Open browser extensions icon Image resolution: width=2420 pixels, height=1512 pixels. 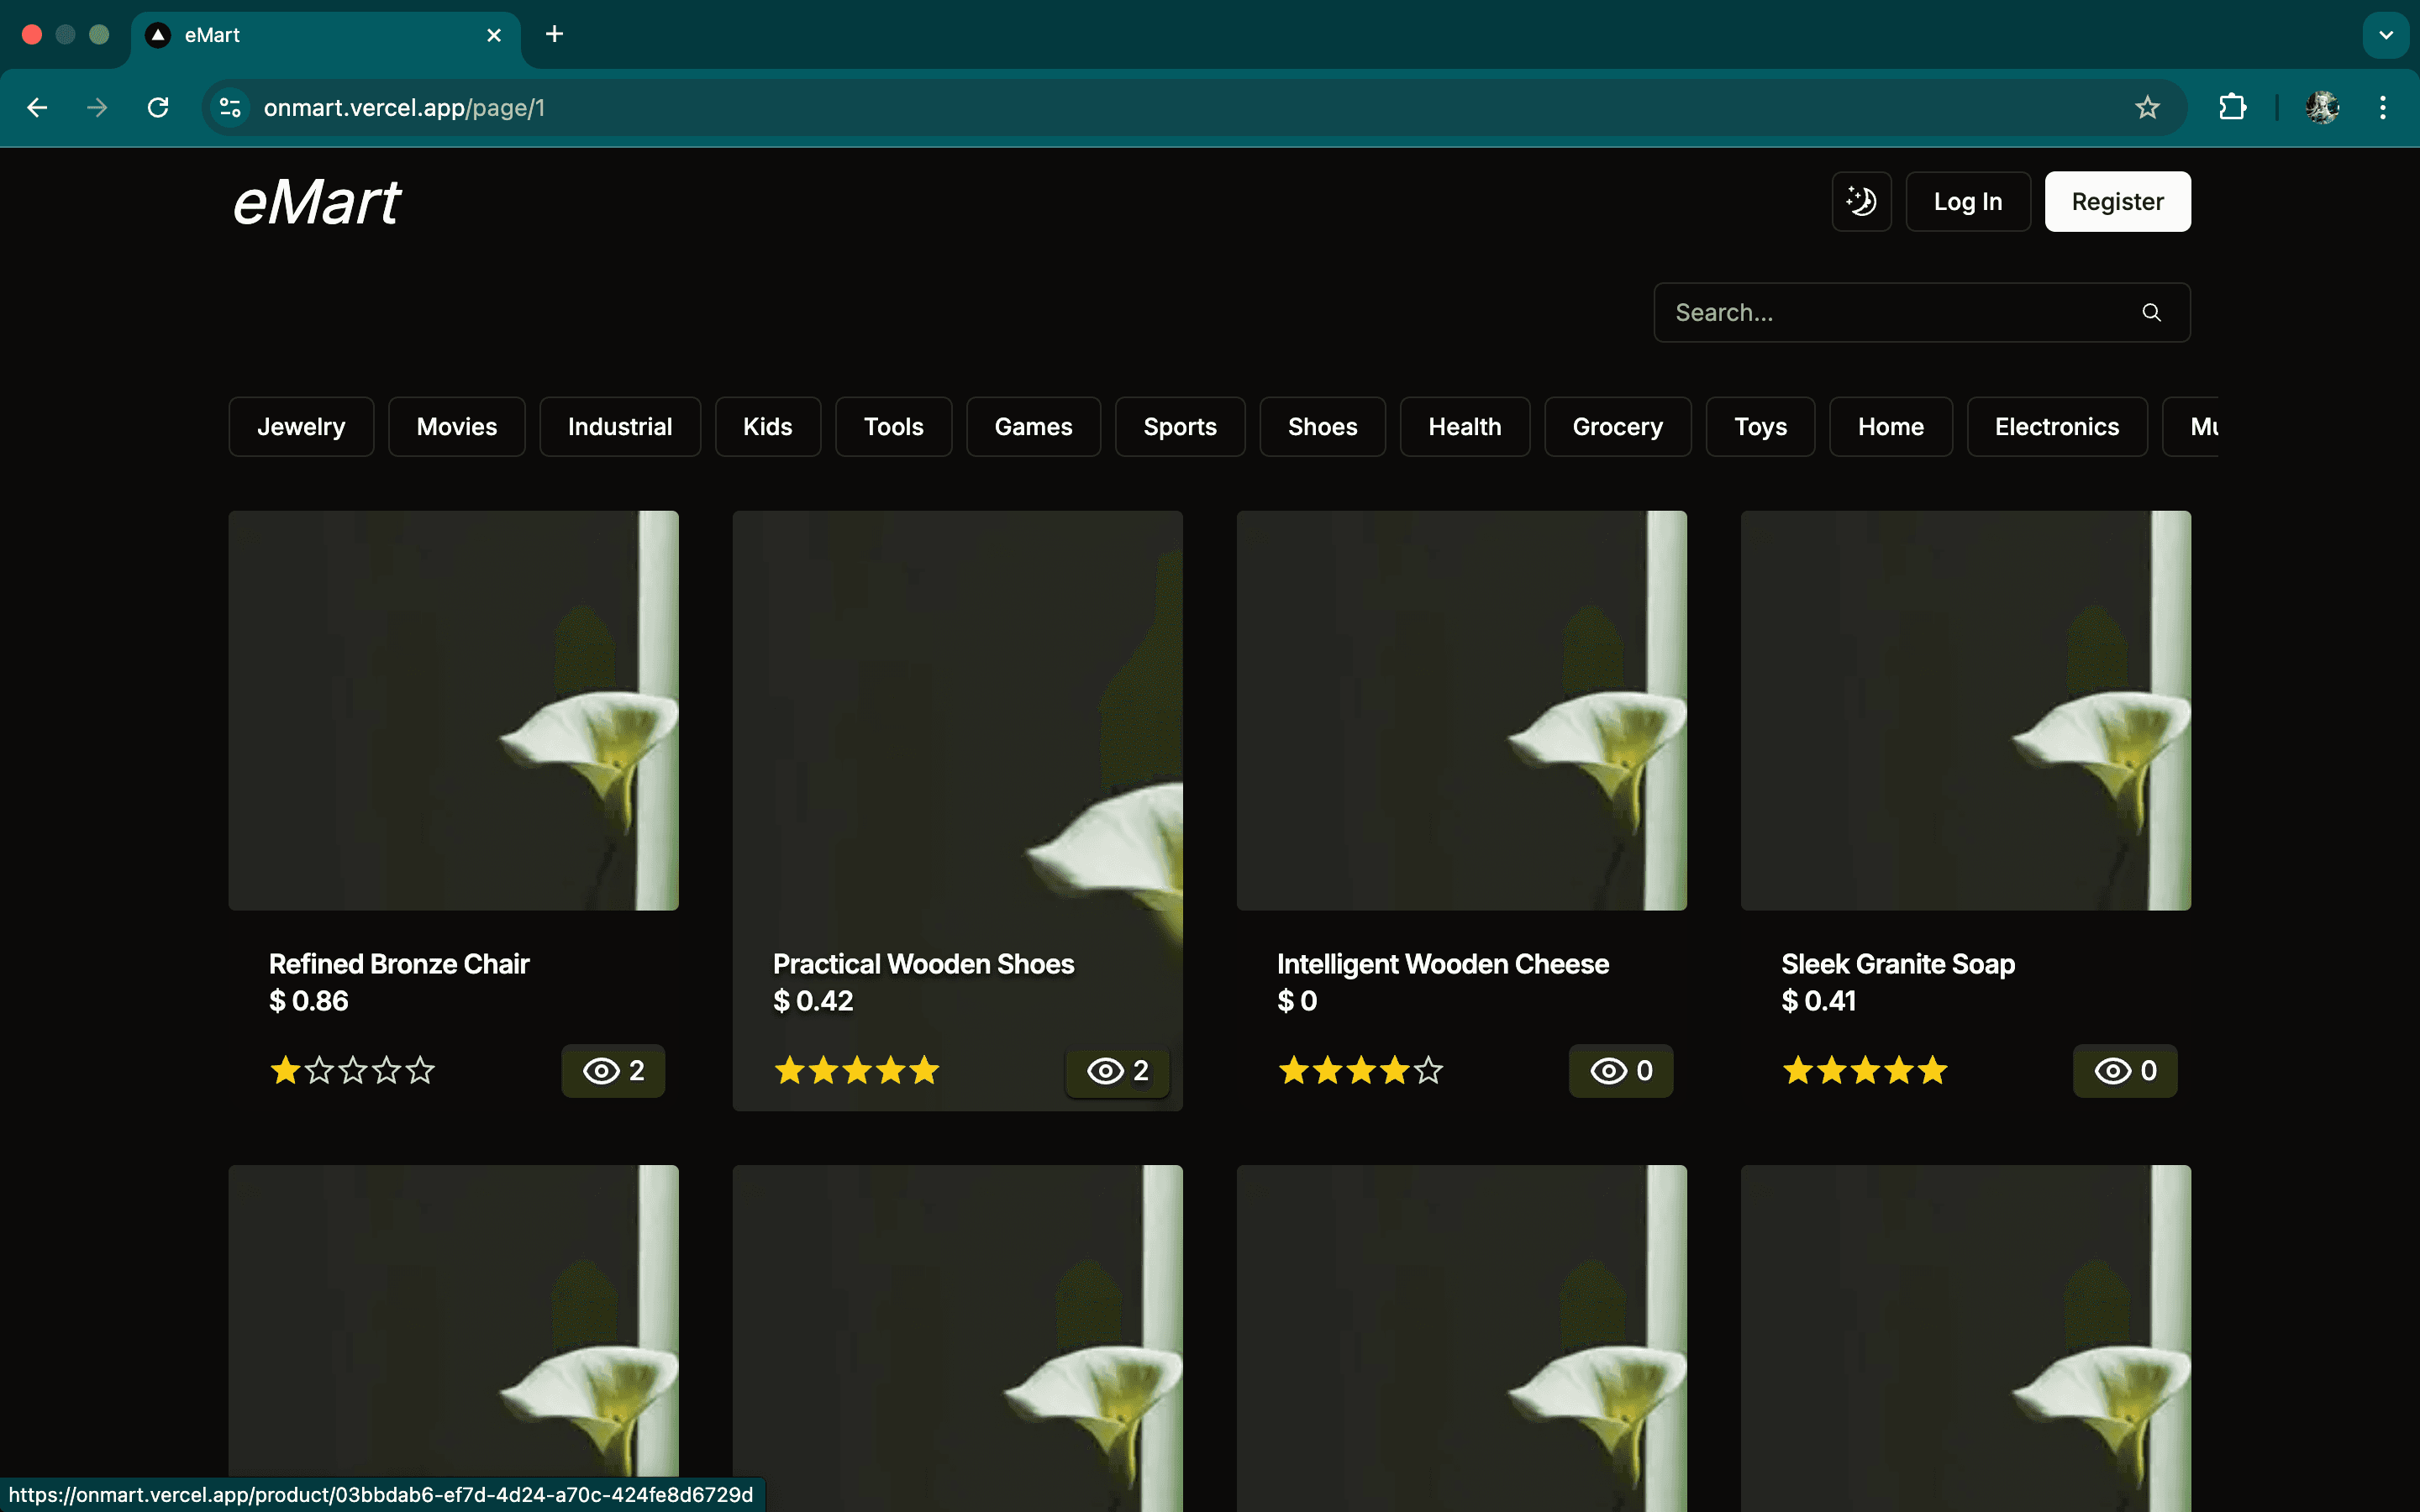(2233, 107)
